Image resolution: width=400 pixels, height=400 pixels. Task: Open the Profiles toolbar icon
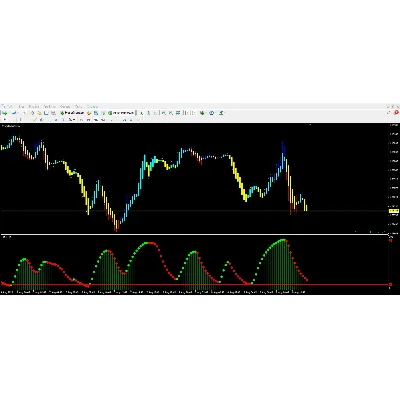[x=14, y=113]
